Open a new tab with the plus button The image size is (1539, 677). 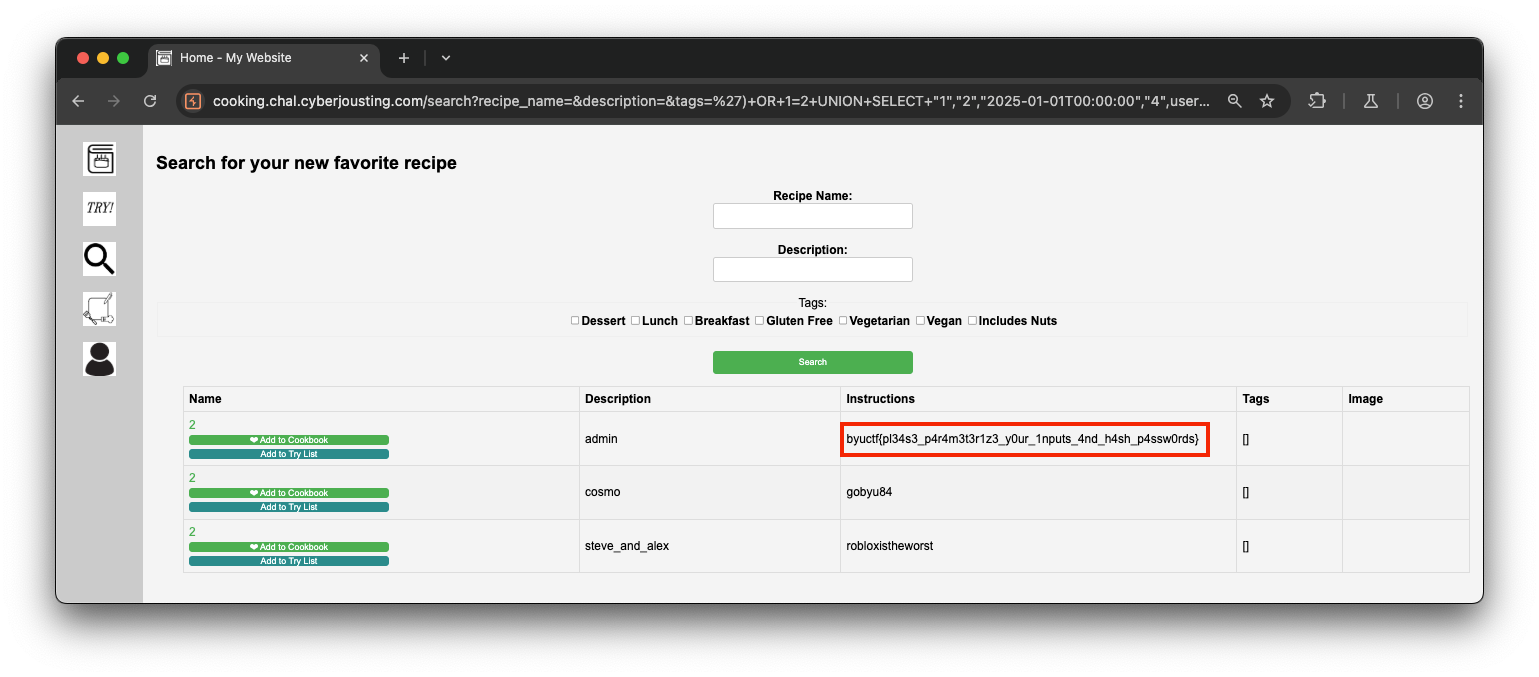(404, 58)
